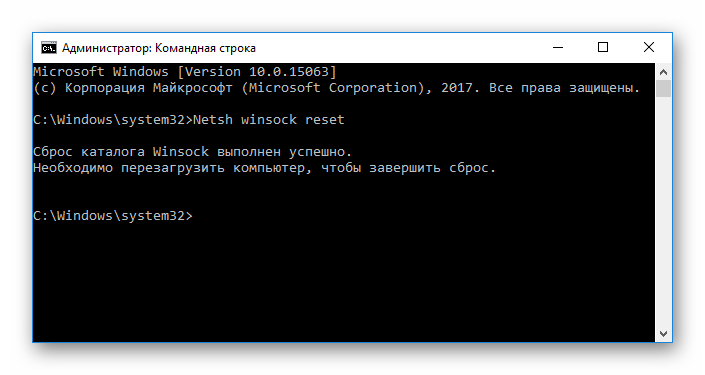Click the title text Администратор: Командная строка

coord(159,48)
